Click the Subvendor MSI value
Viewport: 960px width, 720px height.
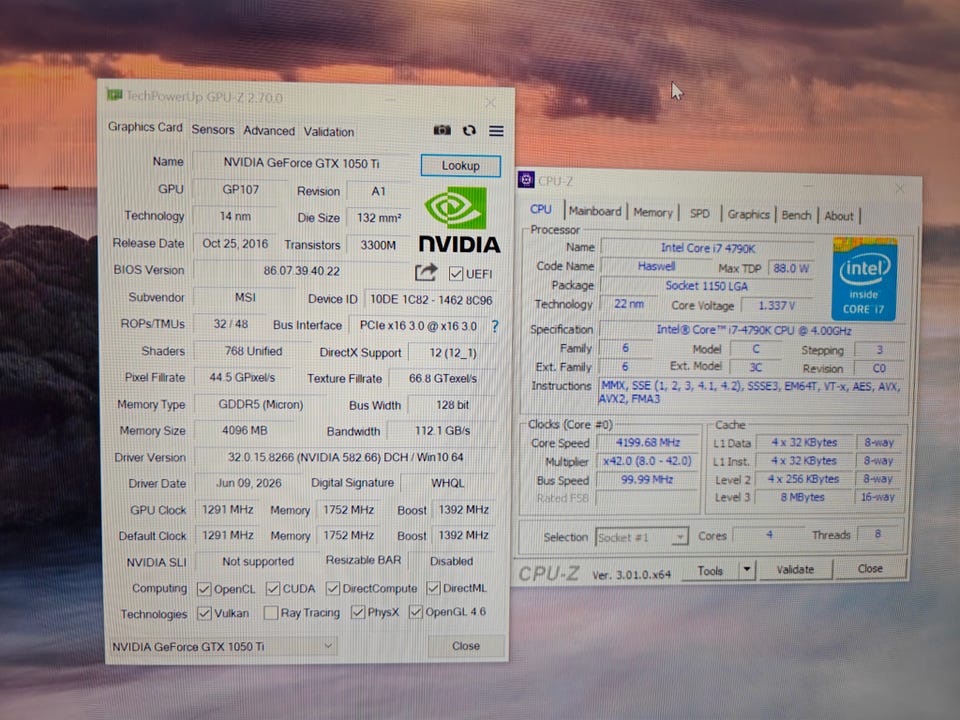(x=244, y=297)
